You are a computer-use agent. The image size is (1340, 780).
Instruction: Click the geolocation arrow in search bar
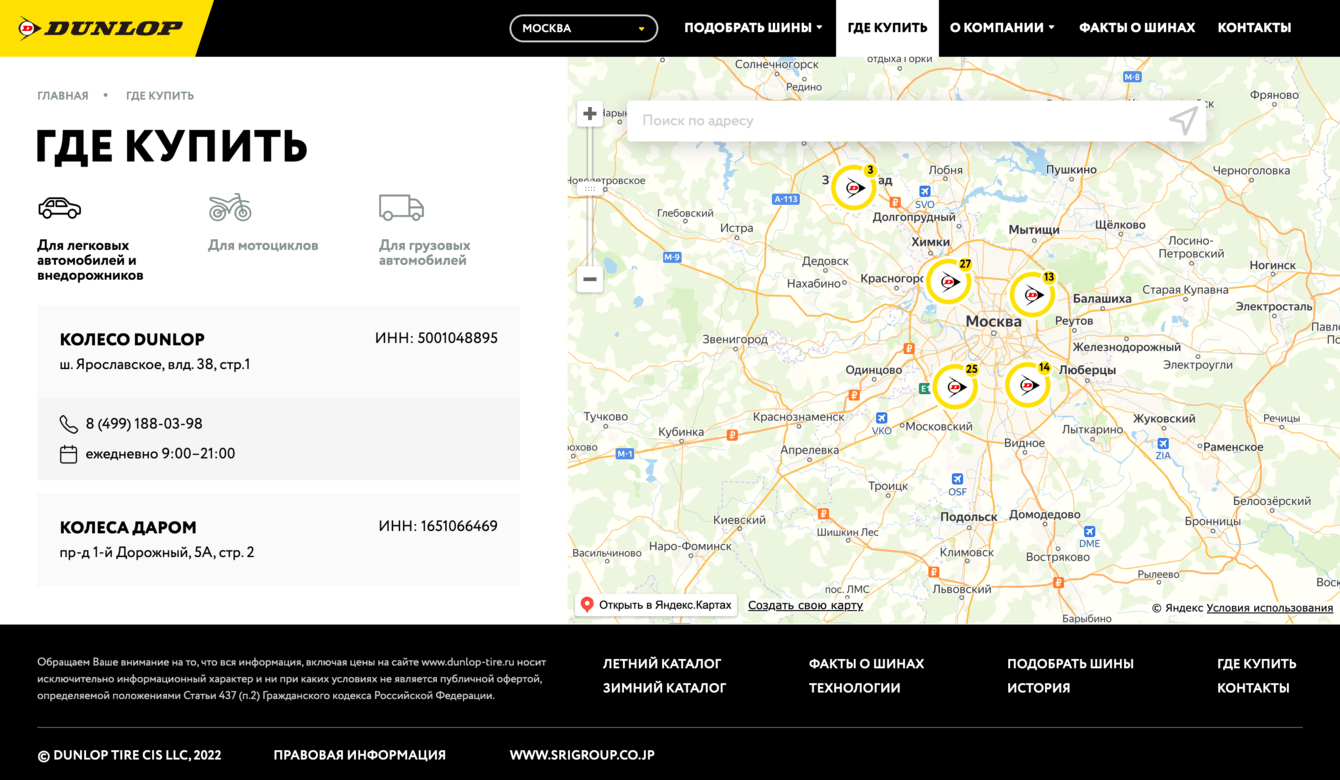[x=1183, y=121]
